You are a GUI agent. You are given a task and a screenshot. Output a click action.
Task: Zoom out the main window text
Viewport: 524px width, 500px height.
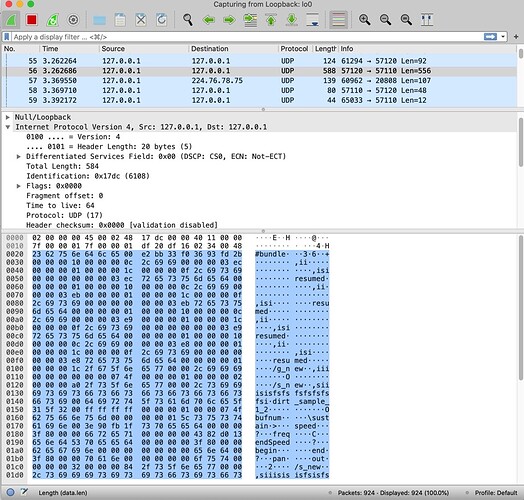pos(385,20)
